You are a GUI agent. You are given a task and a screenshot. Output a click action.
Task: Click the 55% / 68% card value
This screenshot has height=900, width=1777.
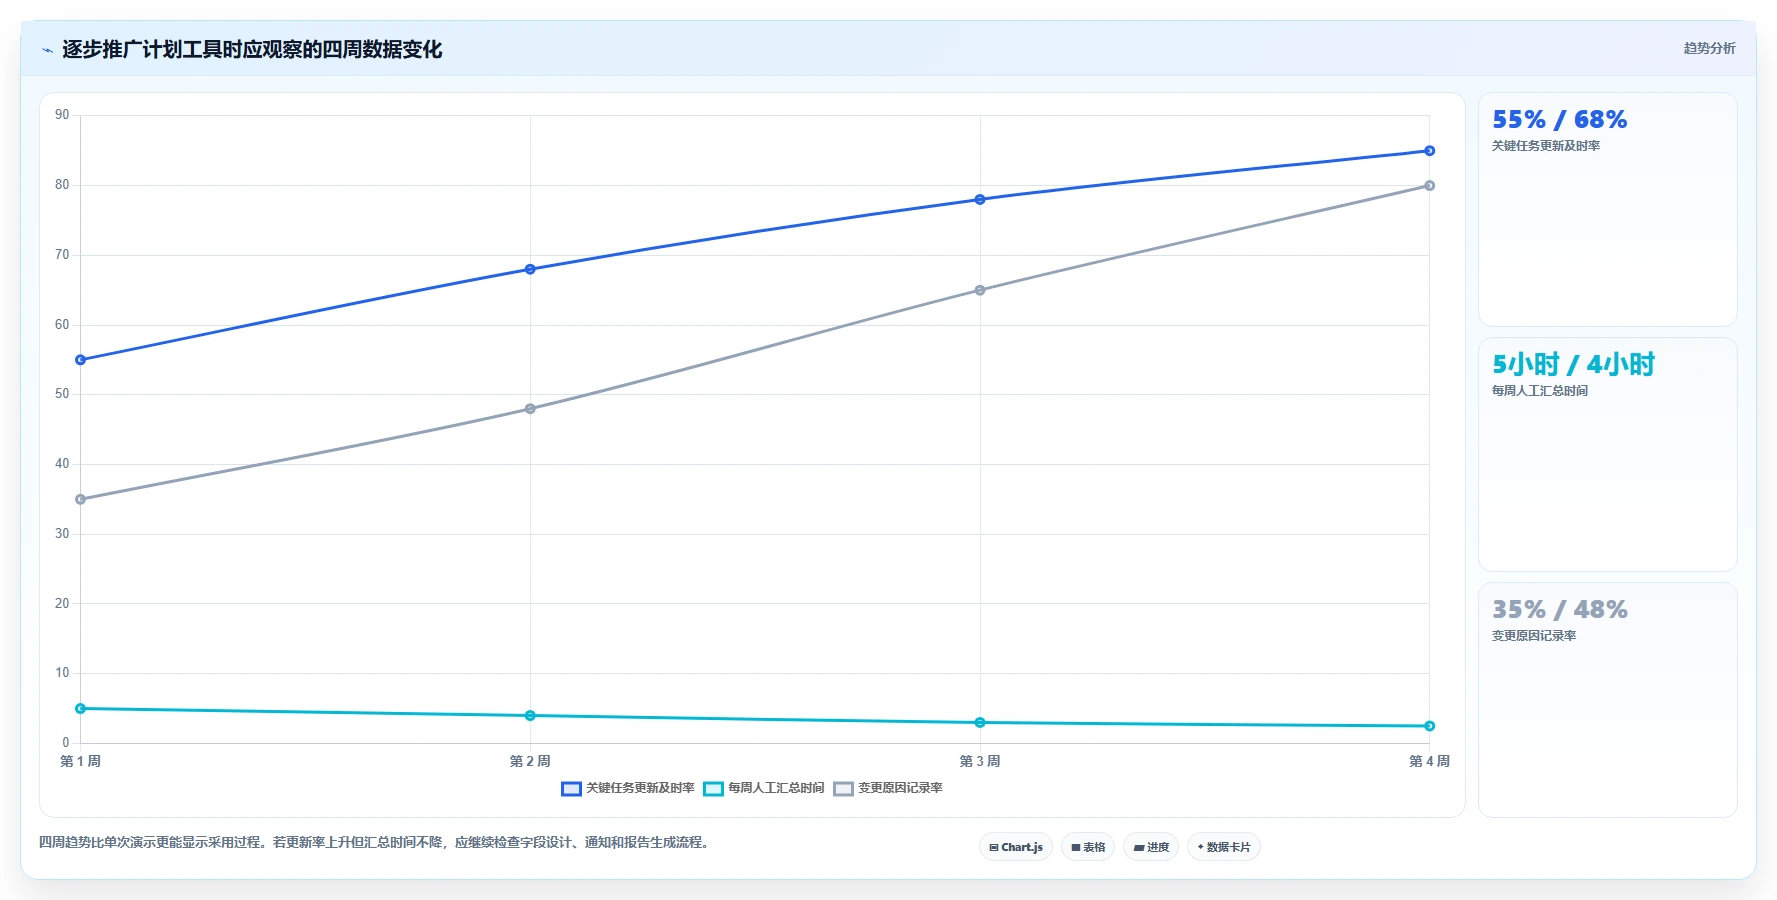coord(1560,120)
